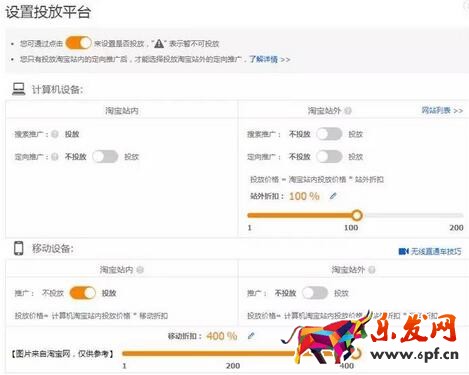The image size is (469, 375).
Task: Click the video camera icon by 无线直通车技巧
Action: tap(403, 251)
